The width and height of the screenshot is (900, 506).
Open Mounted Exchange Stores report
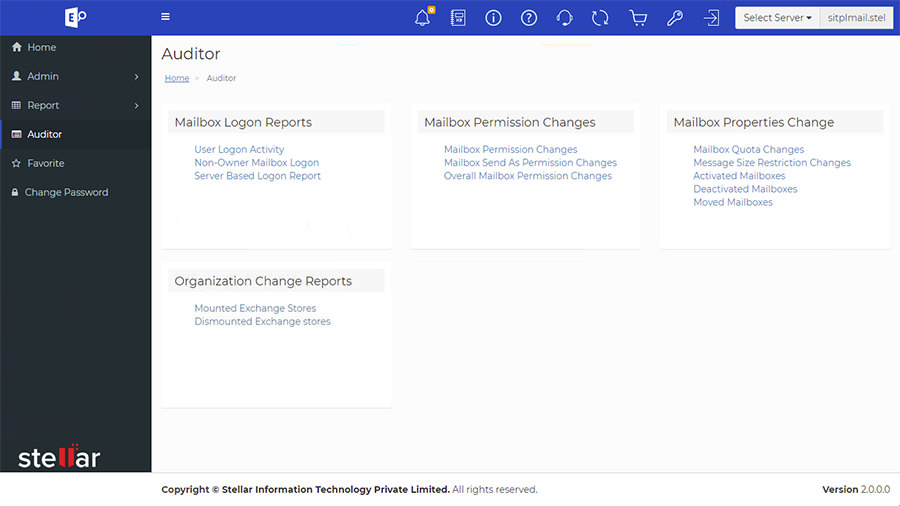click(255, 308)
